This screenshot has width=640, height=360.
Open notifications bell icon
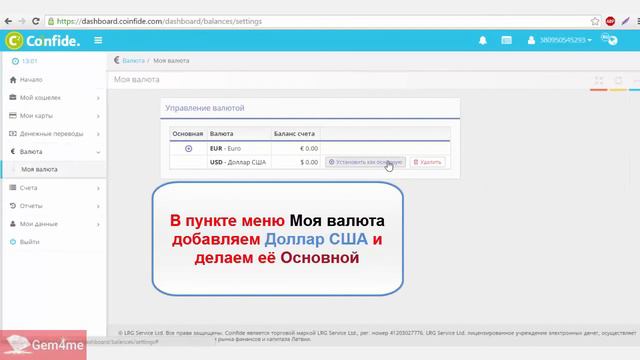[x=482, y=40]
